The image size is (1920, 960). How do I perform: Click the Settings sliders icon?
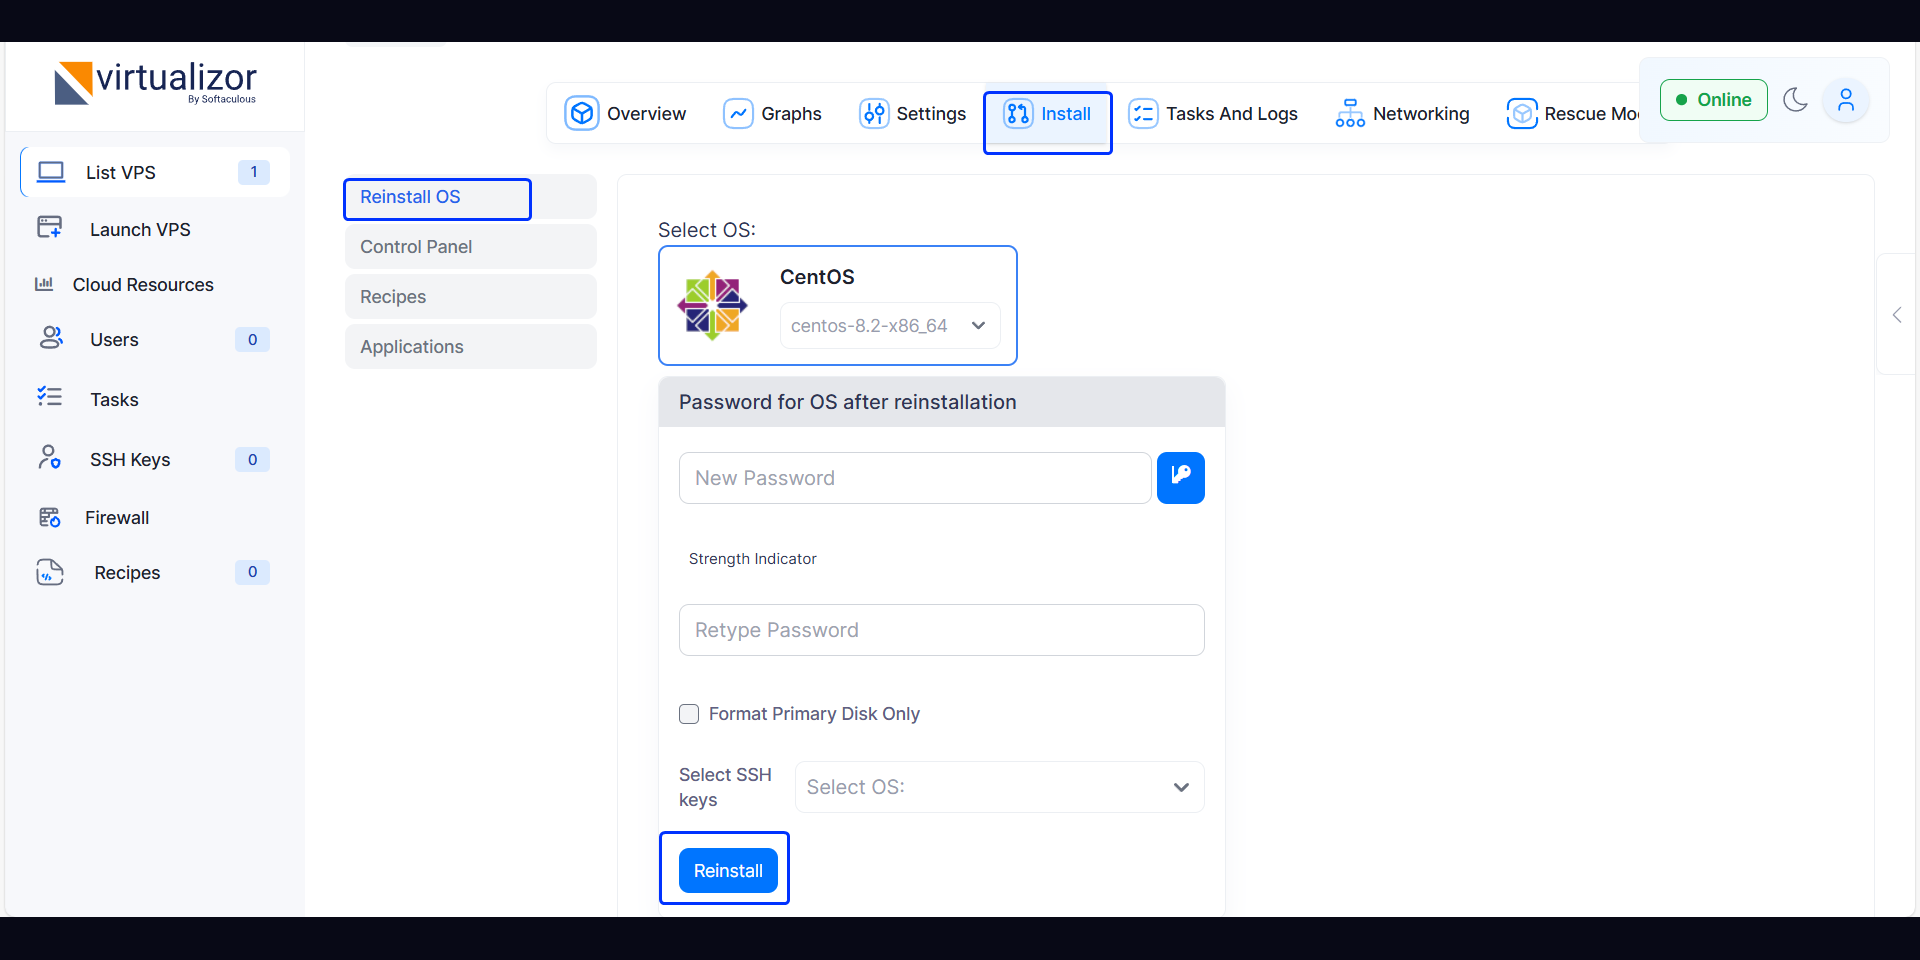pos(874,113)
